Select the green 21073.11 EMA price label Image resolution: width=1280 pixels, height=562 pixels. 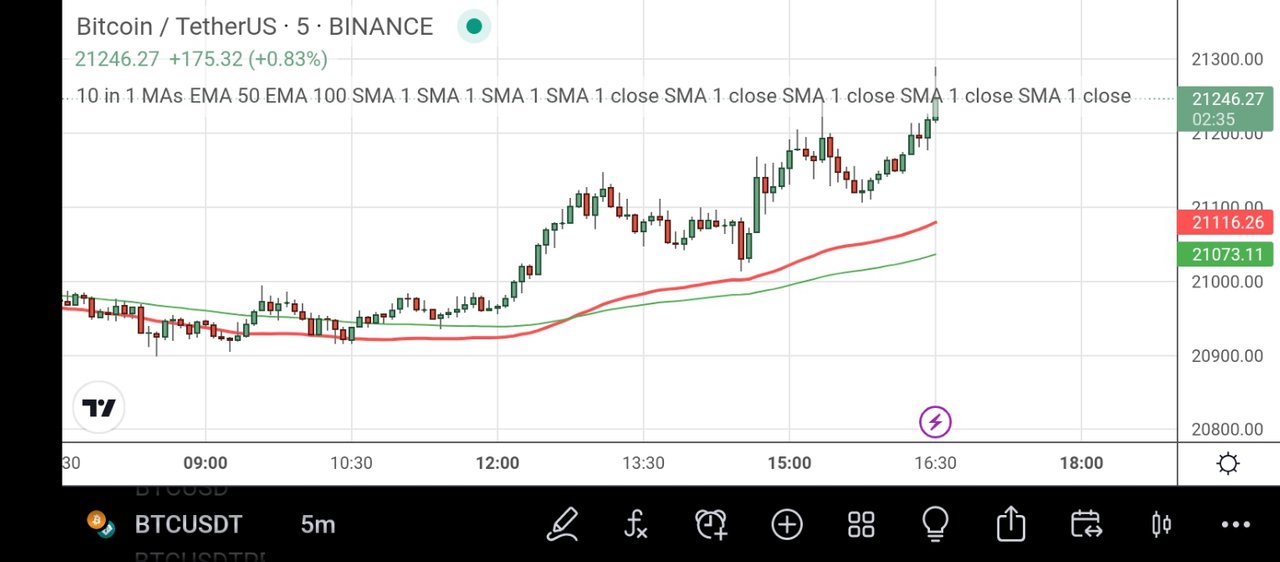point(1226,255)
